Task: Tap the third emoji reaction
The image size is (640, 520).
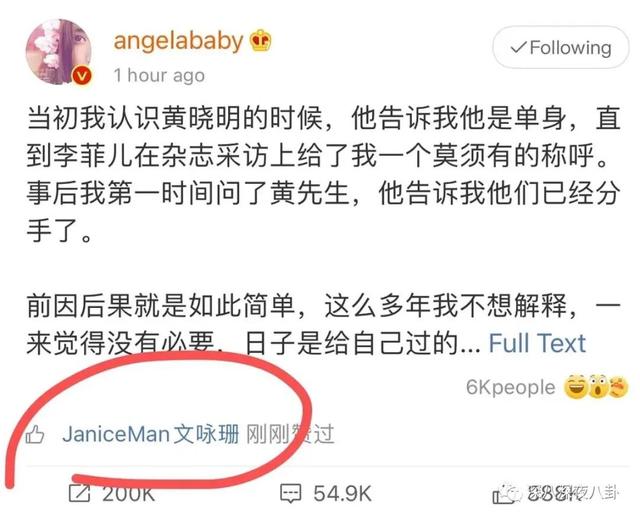Action: click(618, 387)
